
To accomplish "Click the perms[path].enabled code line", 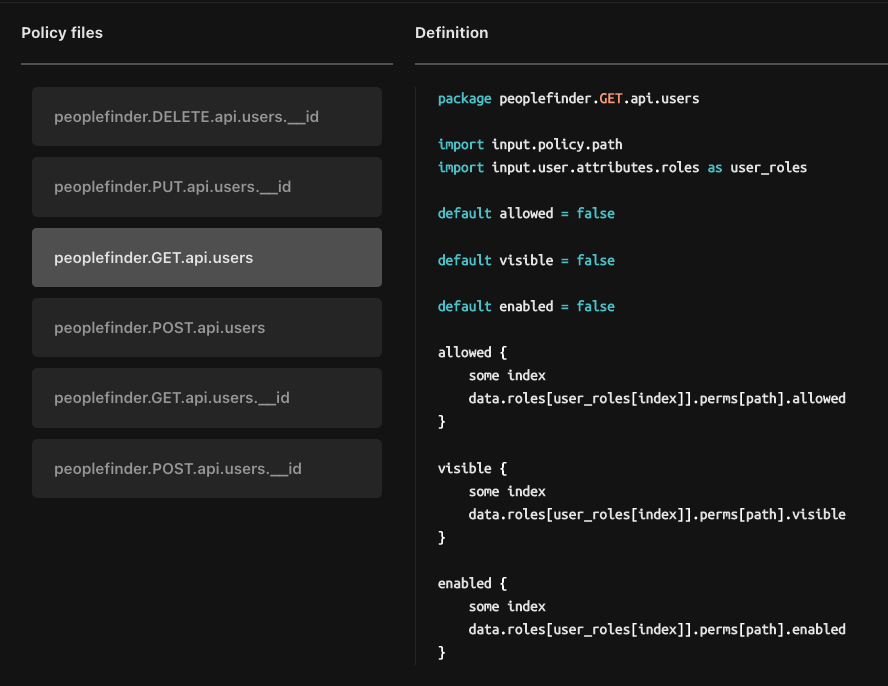I will coord(656,629).
